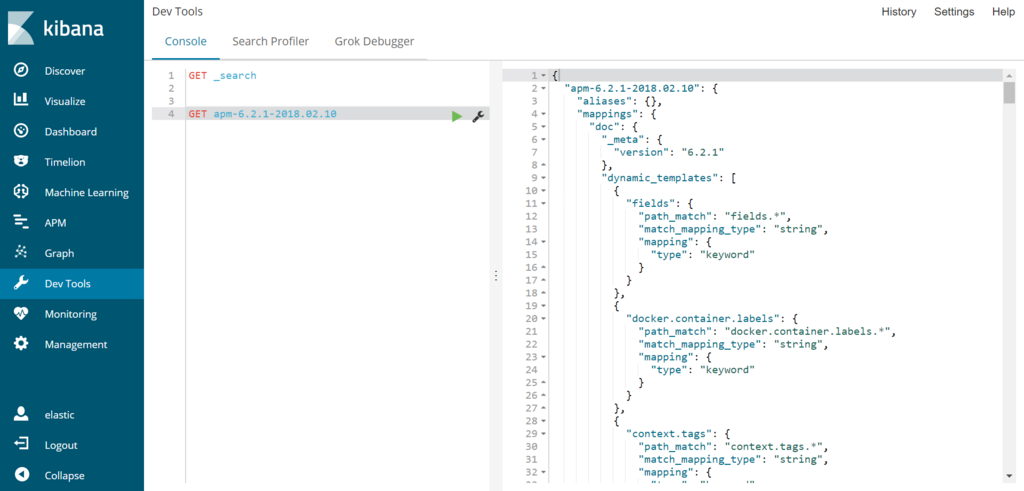Collapse "context.tags" fold arrow line 29
The width and height of the screenshot is (1024, 491).
tap(543, 434)
